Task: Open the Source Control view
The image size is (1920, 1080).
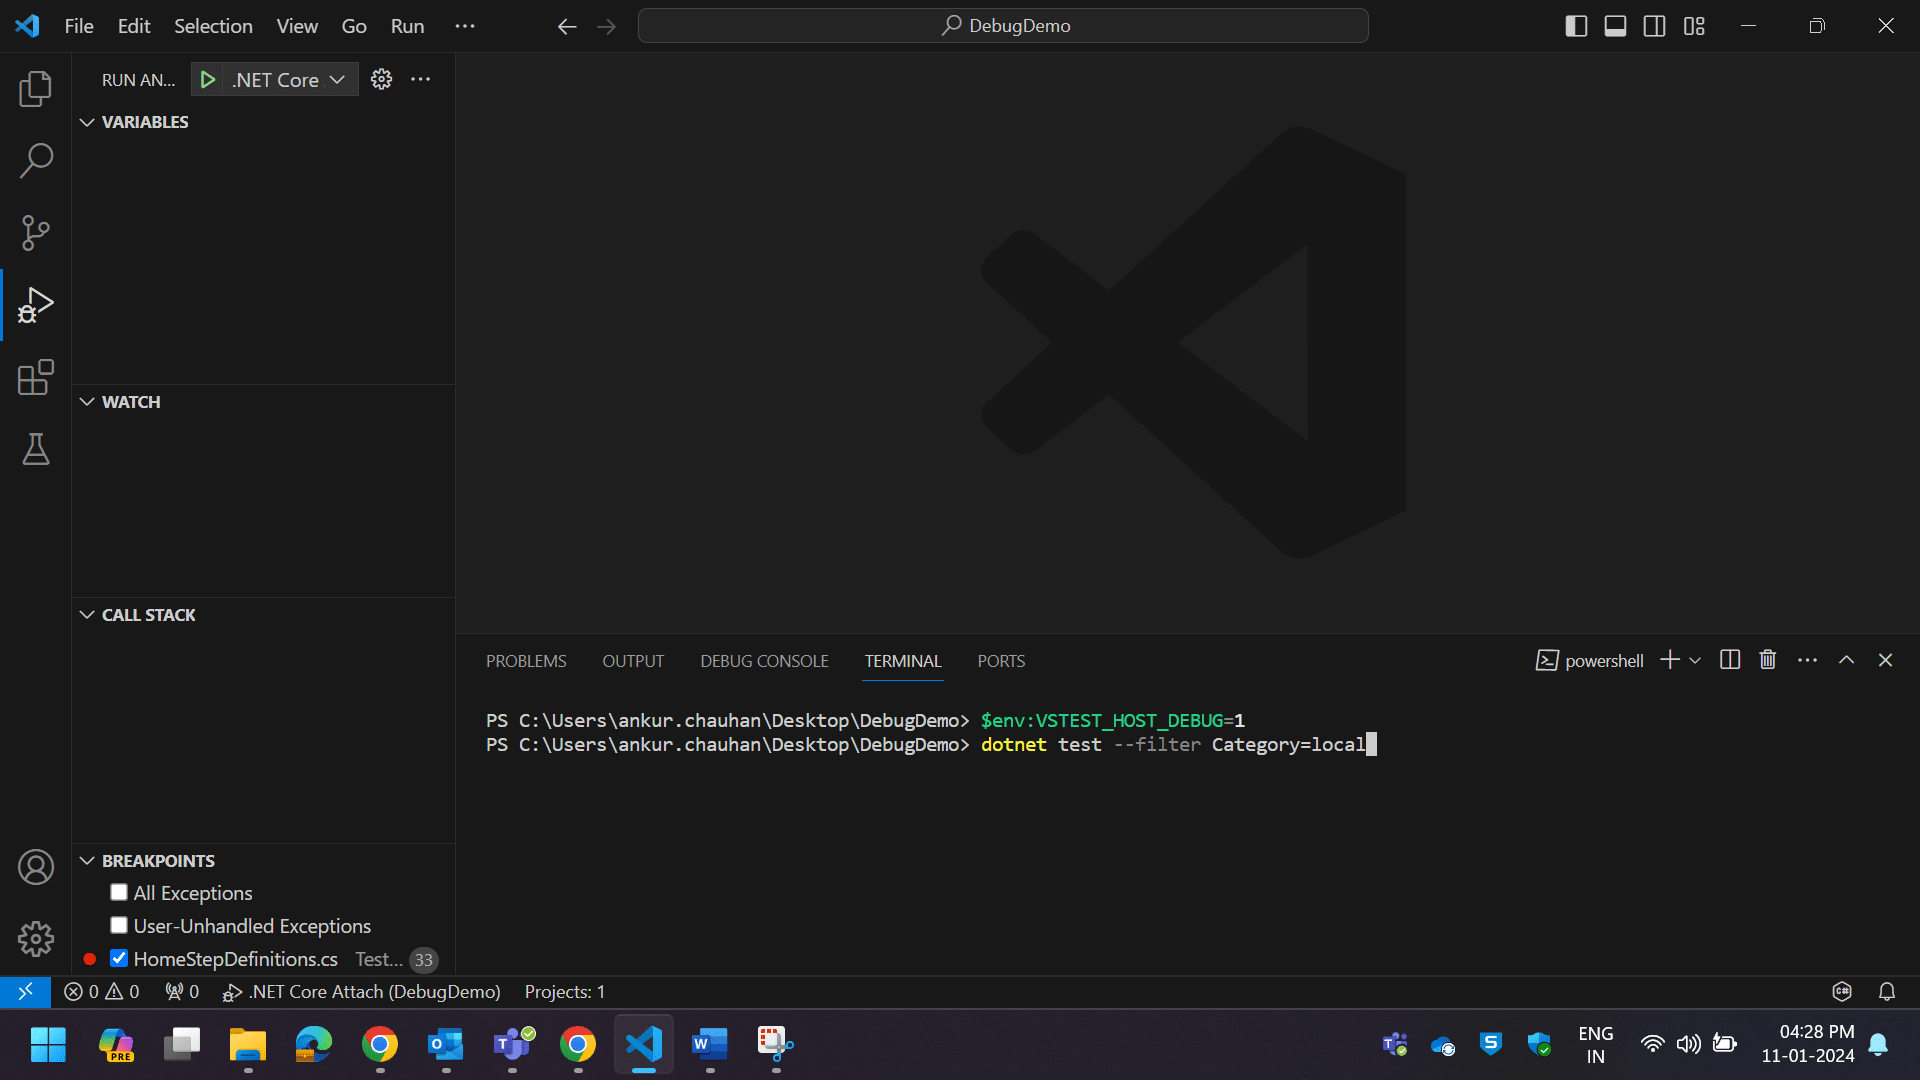Action: coord(36,233)
